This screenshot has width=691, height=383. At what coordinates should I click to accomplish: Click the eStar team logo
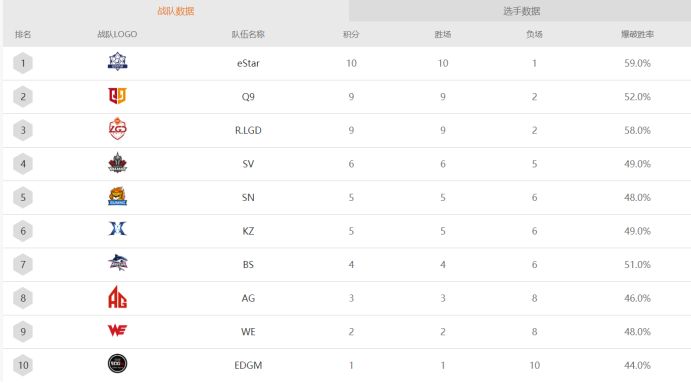pyautogui.click(x=118, y=62)
